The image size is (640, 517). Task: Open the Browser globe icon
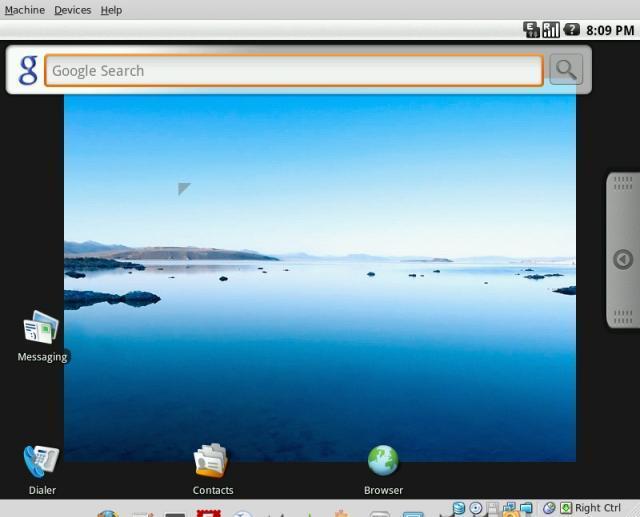[x=383, y=461]
